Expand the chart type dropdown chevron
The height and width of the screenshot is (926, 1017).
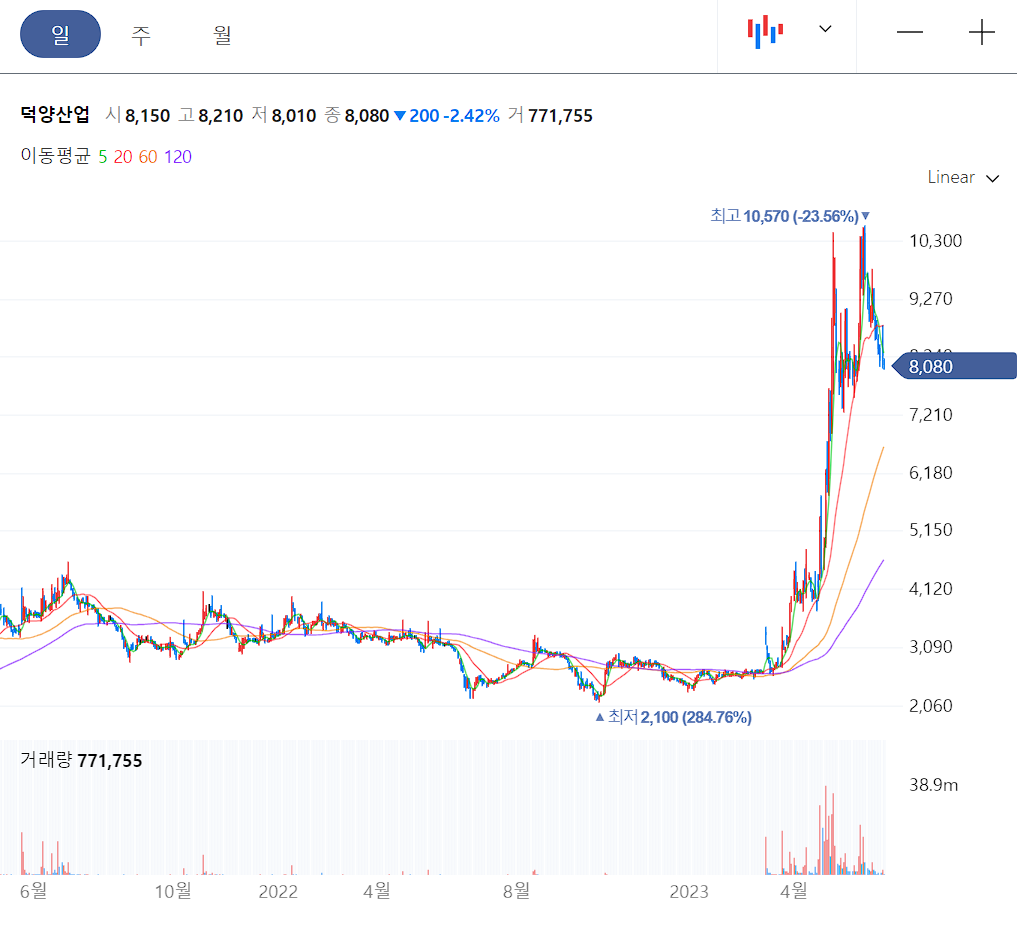[825, 30]
